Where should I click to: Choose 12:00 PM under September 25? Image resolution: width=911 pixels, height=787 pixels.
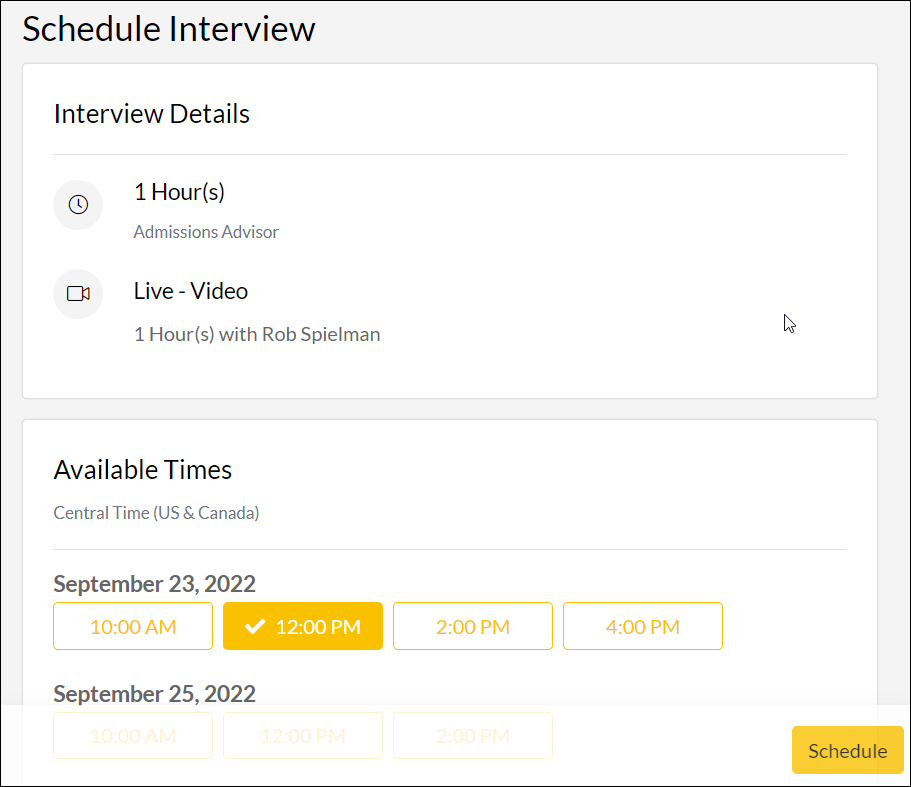coord(302,736)
